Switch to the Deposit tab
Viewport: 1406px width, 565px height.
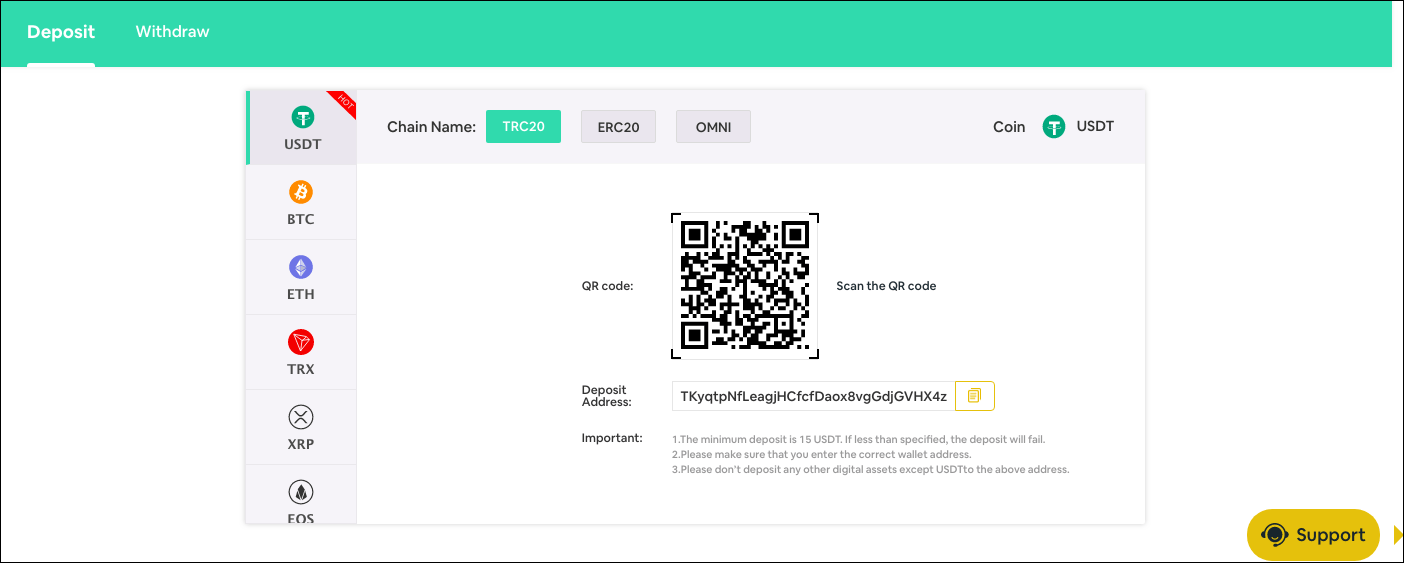[61, 32]
